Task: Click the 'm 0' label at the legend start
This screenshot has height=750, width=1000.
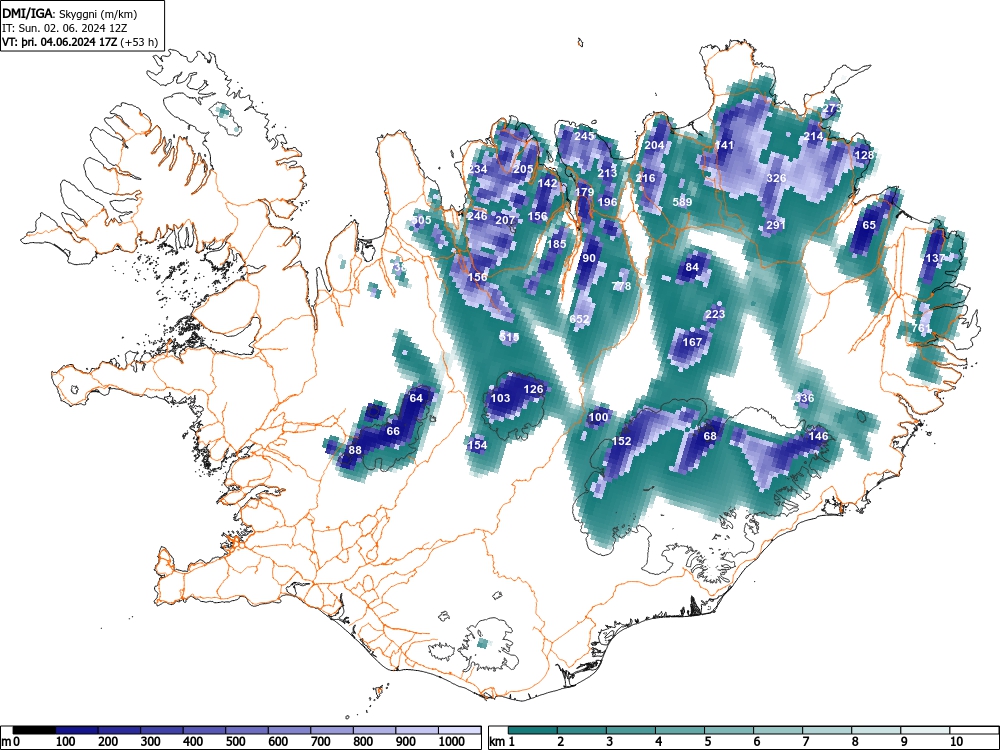Action: point(10,742)
